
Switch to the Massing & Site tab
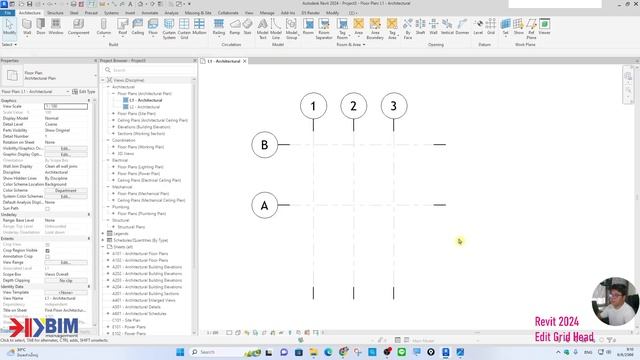(x=198, y=13)
